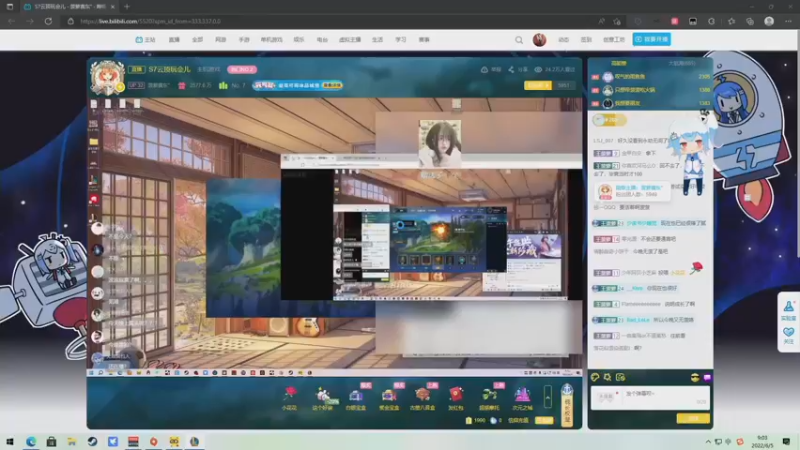Click the pink tag beside the stream title

[242, 69]
